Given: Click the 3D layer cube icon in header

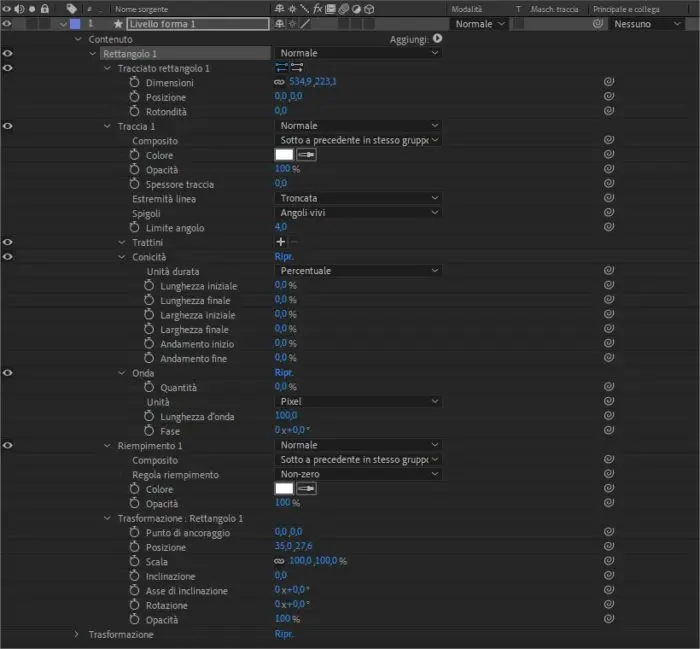Looking at the screenshot, I should click(x=369, y=9).
